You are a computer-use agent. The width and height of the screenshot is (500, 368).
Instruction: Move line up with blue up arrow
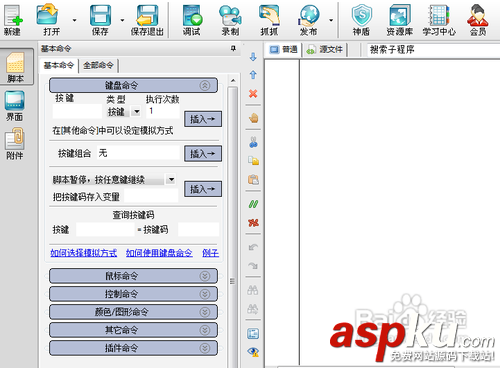pos(253,75)
